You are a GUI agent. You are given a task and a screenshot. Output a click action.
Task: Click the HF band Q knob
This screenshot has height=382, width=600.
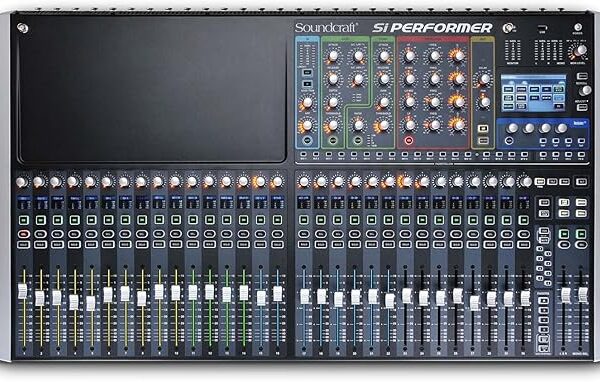coord(458,56)
